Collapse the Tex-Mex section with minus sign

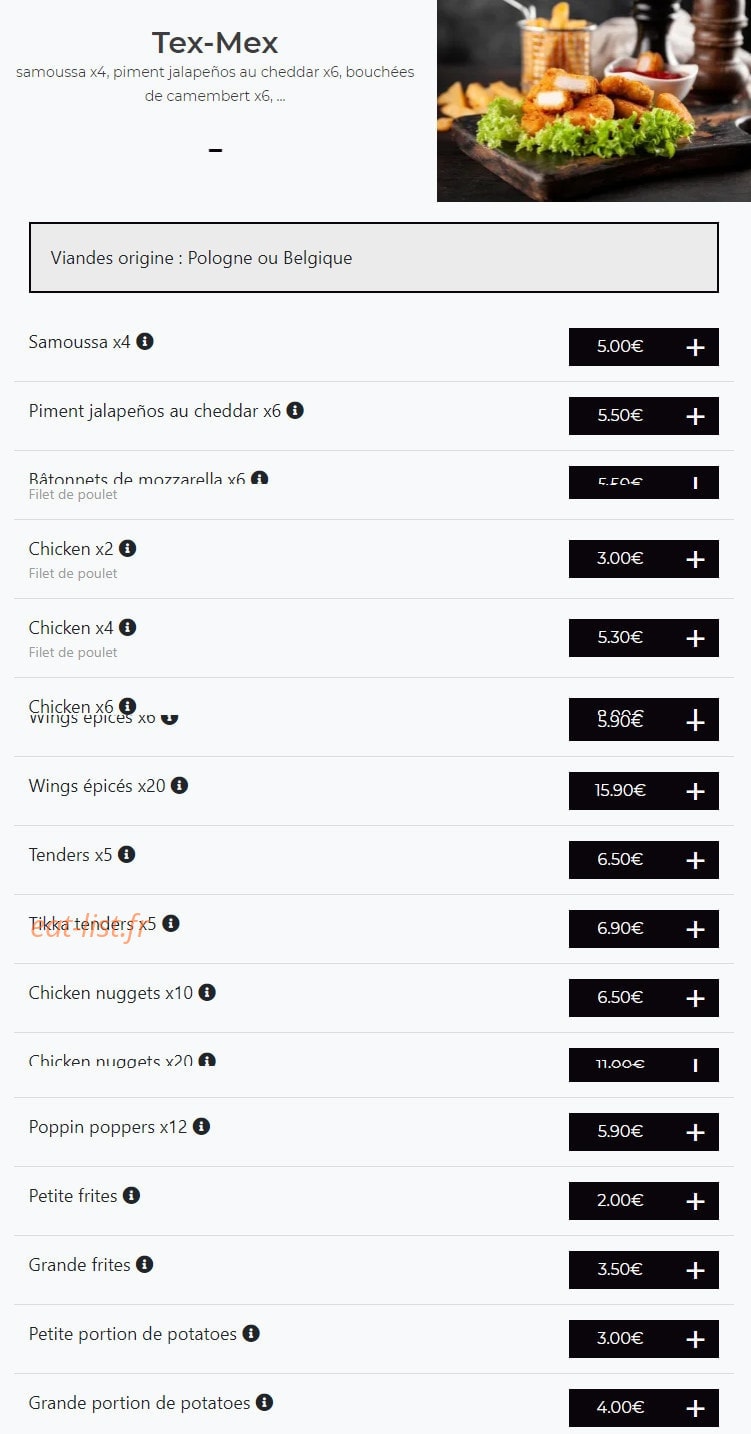click(x=215, y=151)
